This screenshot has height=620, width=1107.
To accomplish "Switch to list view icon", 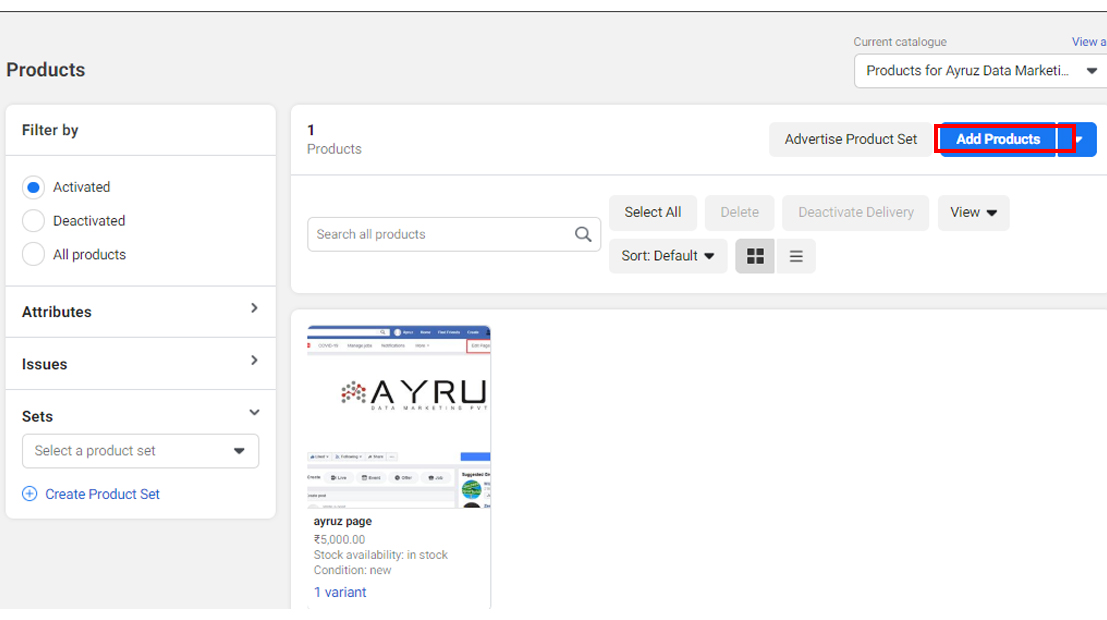I will click(x=796, y=256).
